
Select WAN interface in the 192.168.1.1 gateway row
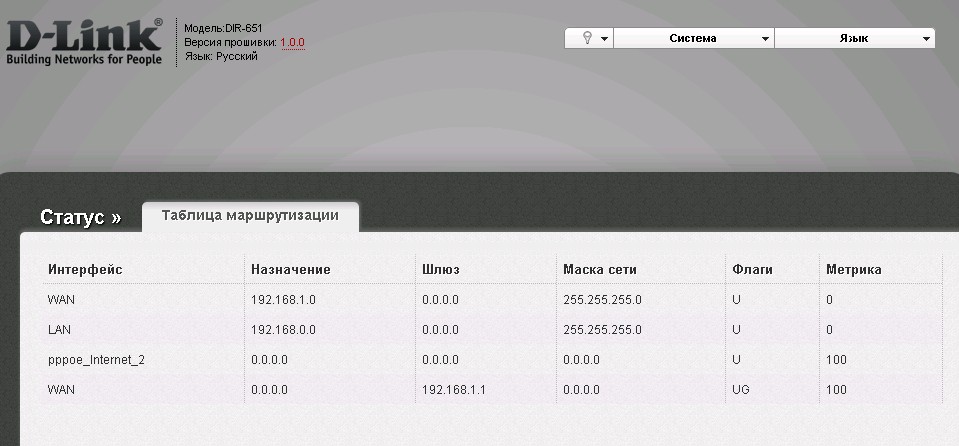coord(61,390)
